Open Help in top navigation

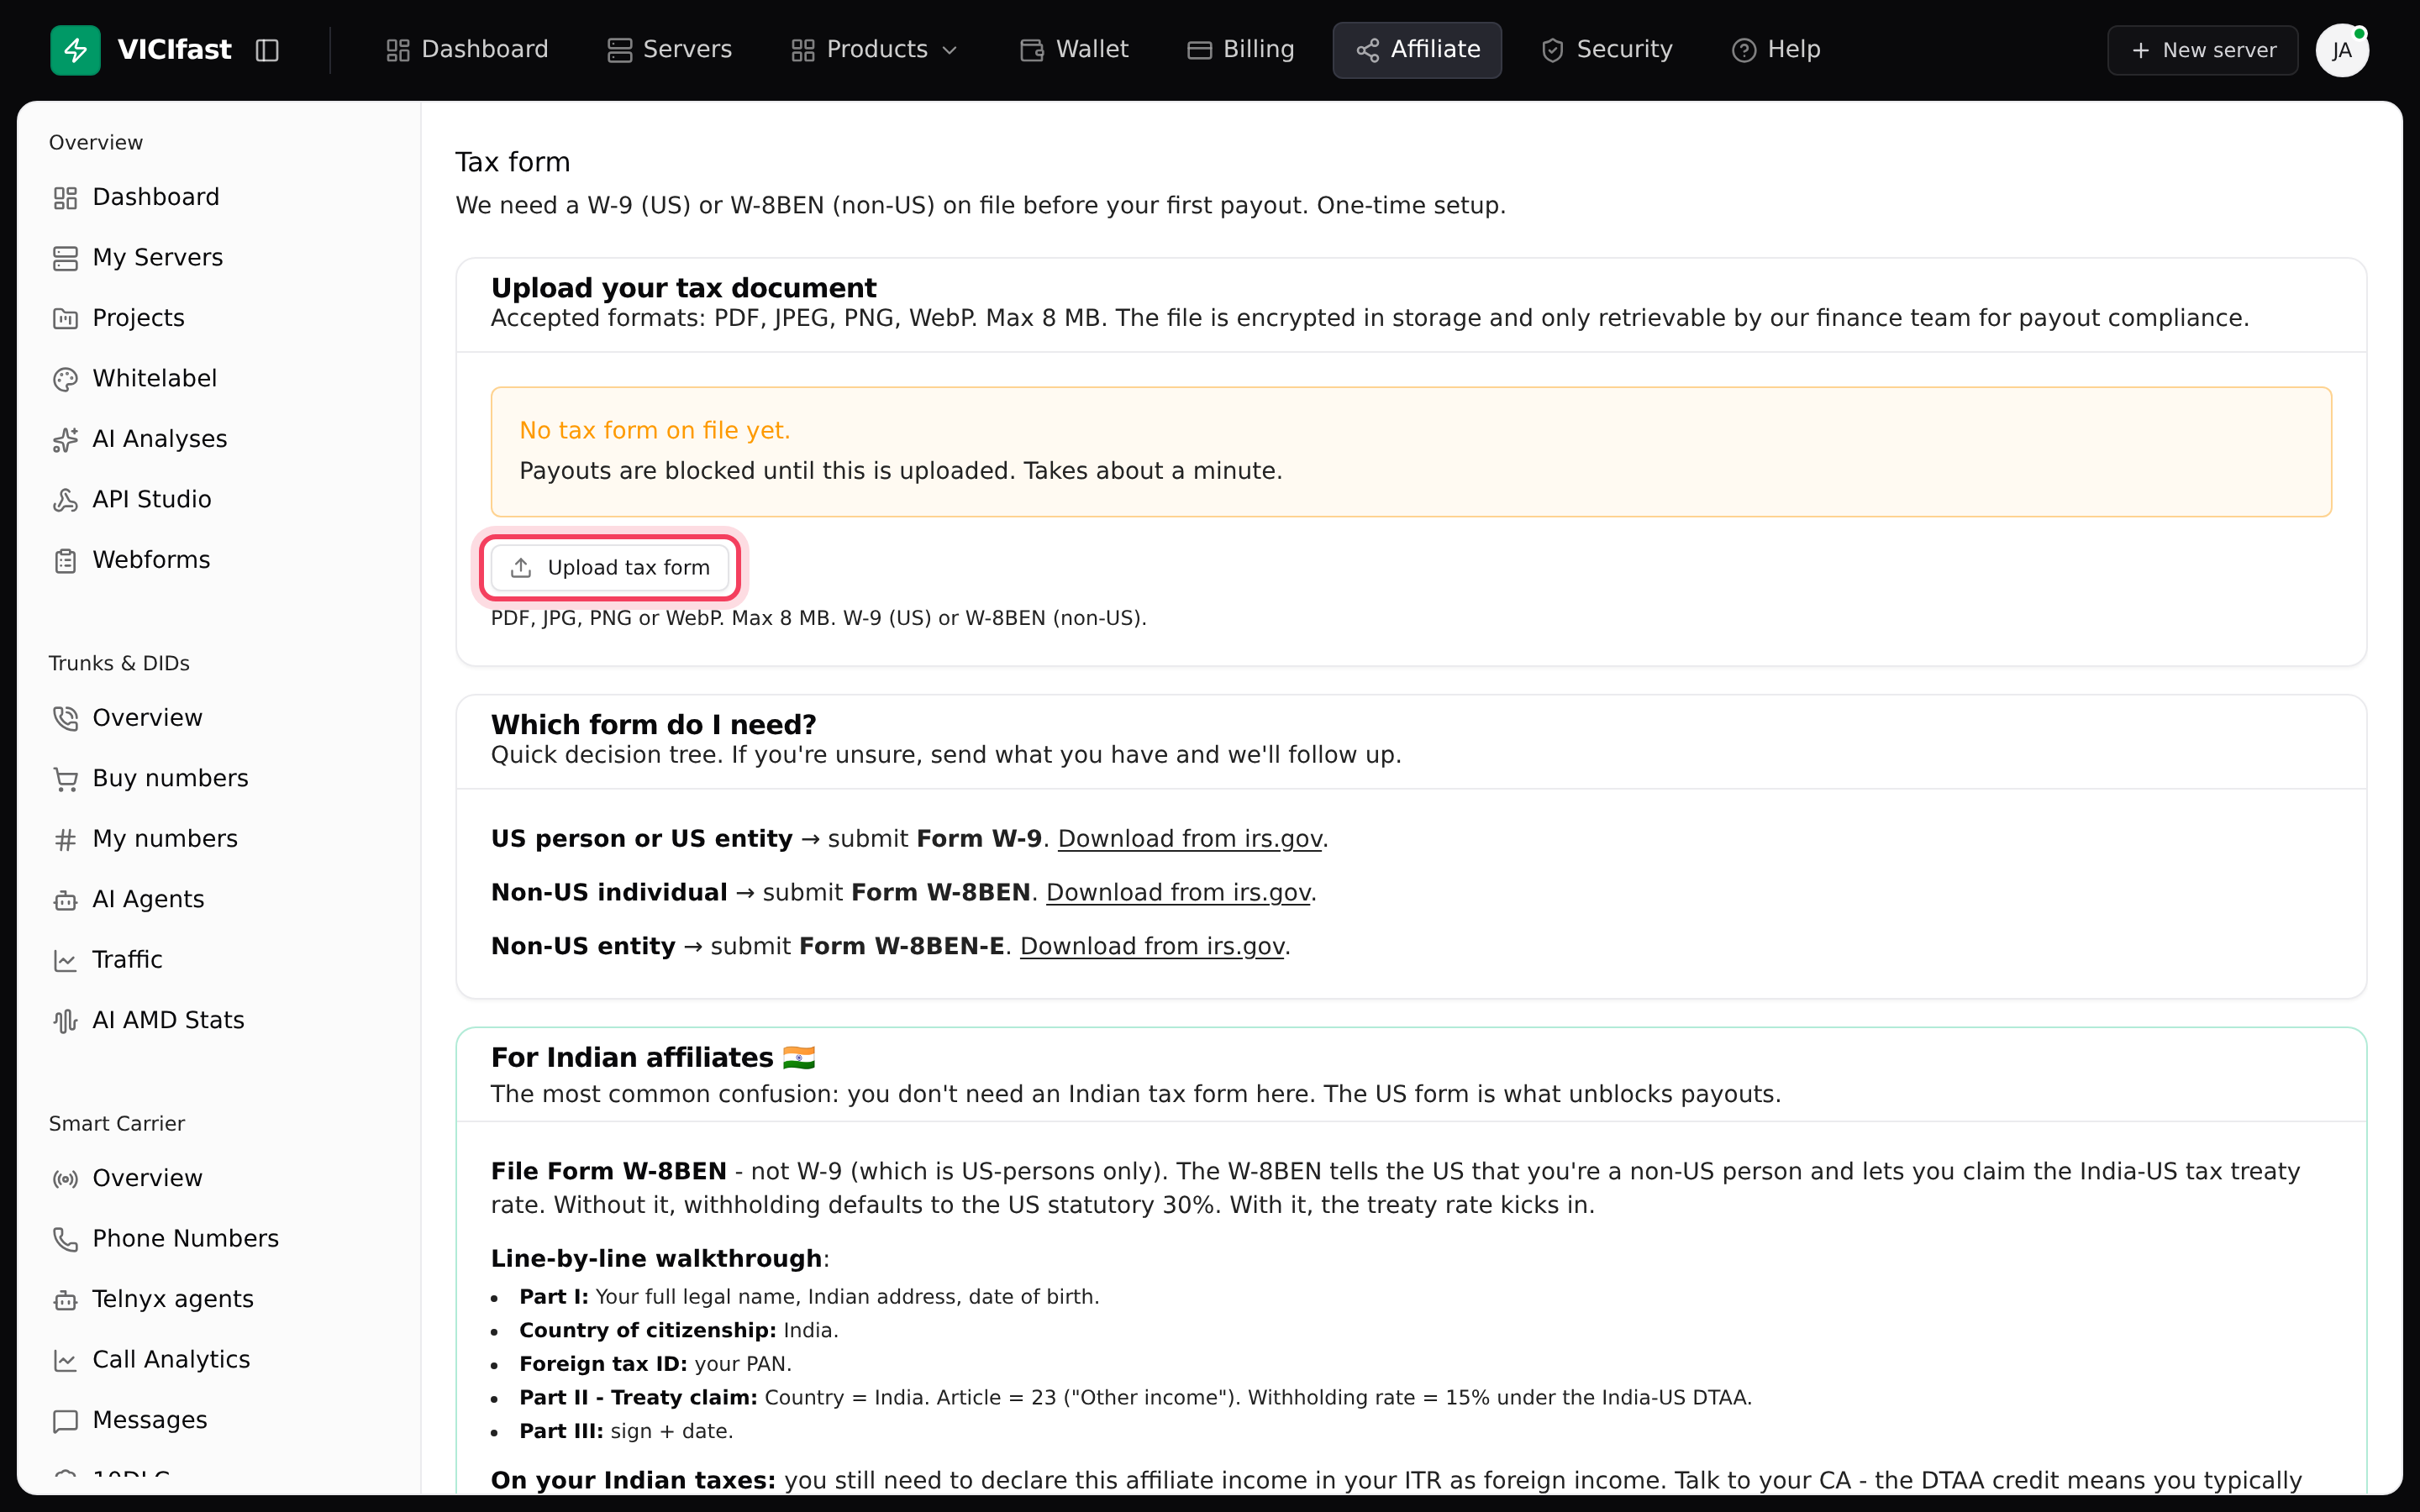[1775, 50]
